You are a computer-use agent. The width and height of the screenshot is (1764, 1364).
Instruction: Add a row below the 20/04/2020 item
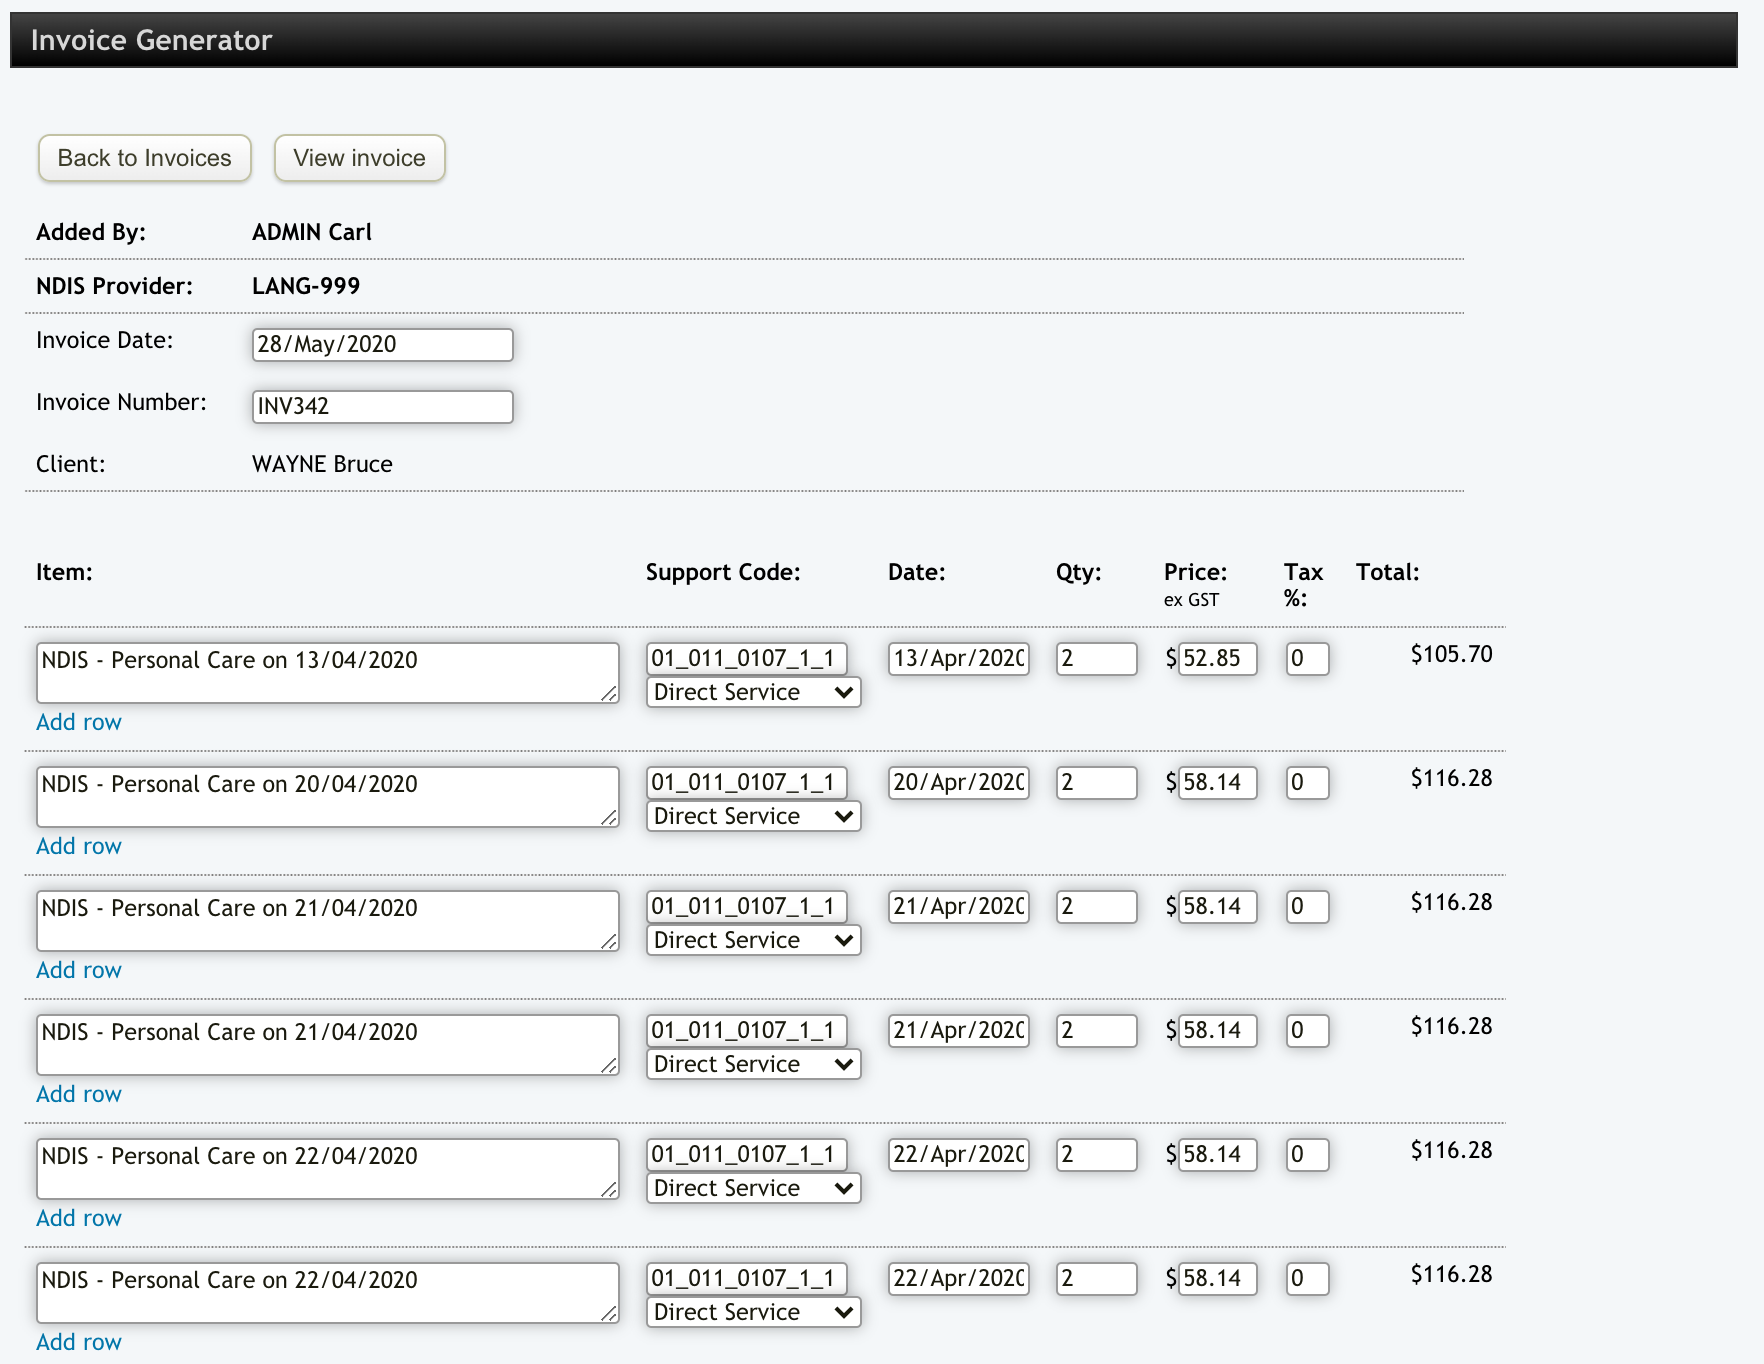(x=79, y=846)
